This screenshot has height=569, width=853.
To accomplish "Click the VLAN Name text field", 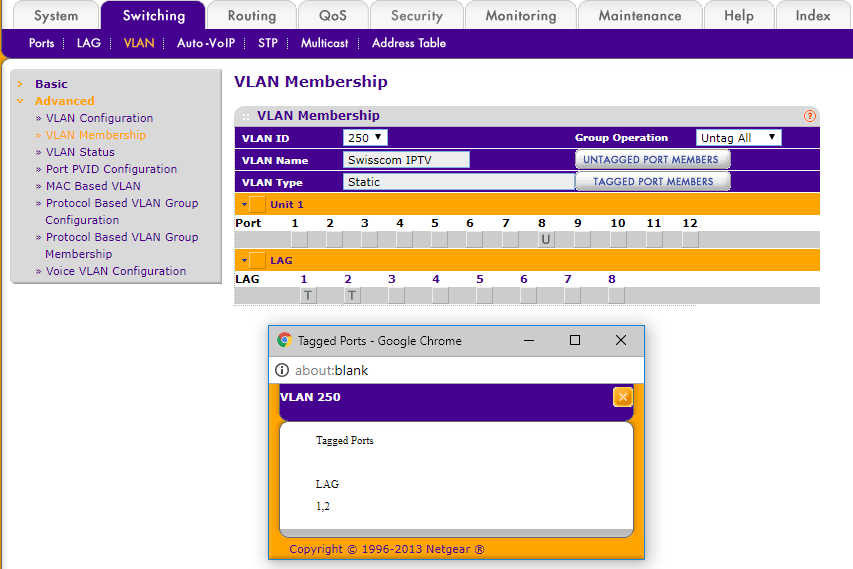I will (406, 160).
